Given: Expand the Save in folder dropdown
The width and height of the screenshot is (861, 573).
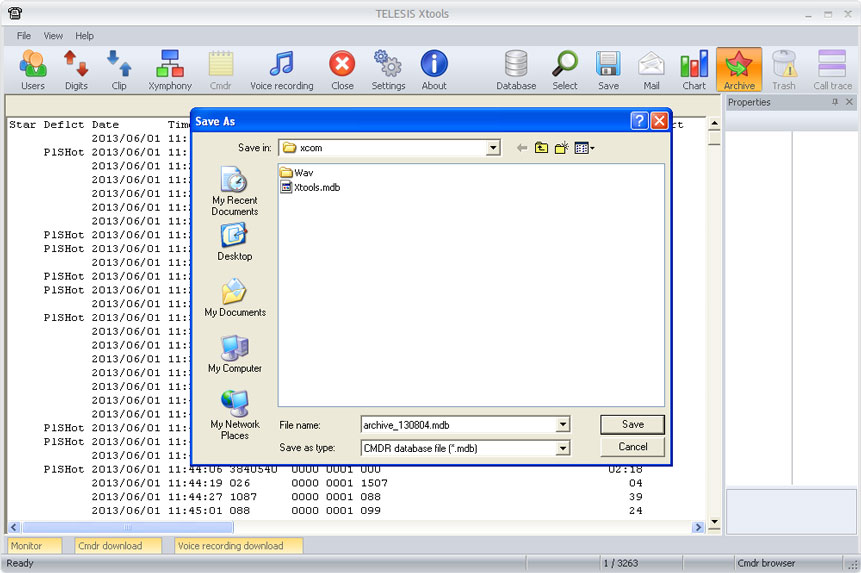Looking at the screenshot, I should click(x=493, y=148).
